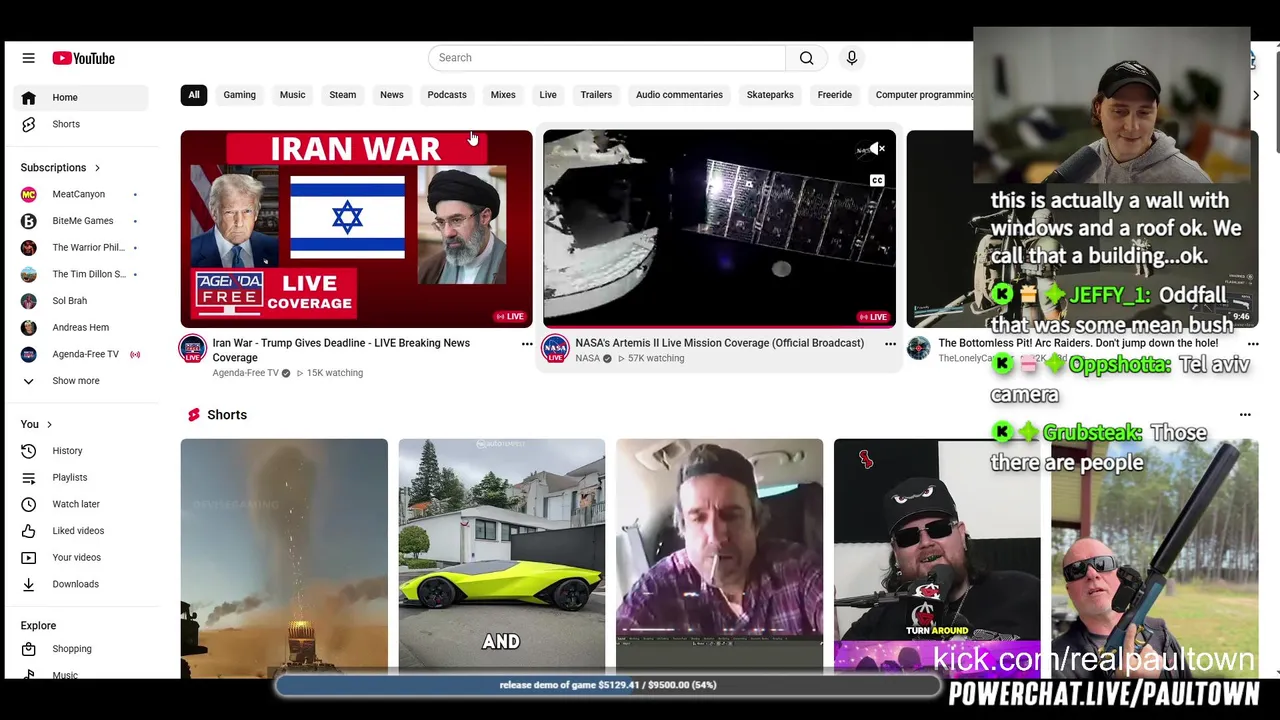
Task: Select the Podcasts filter chip
Action: 447,95
